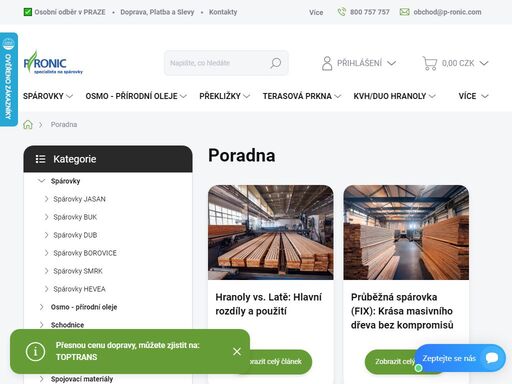This screenshot has height=384, width=512.
Task: Expand the Osmo - přírodní oleje category
Action: point(41,307)
